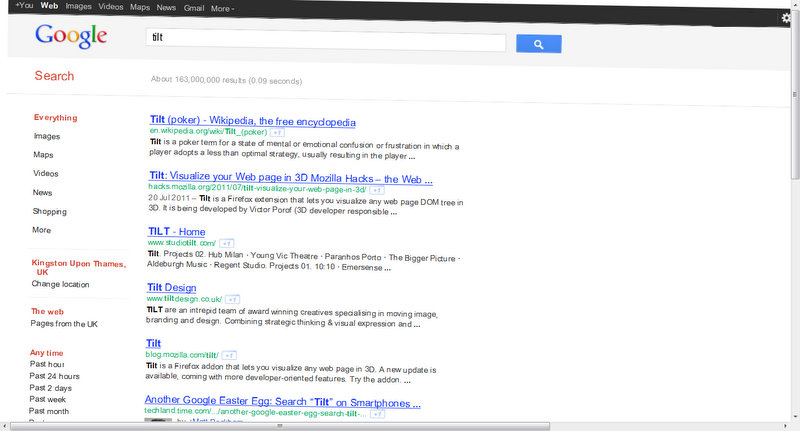Filter results by Images in the left sidebar
Image resolution: width=800 pixels, height=431 pixels.
pyautogui.click(x=46, y=136)
